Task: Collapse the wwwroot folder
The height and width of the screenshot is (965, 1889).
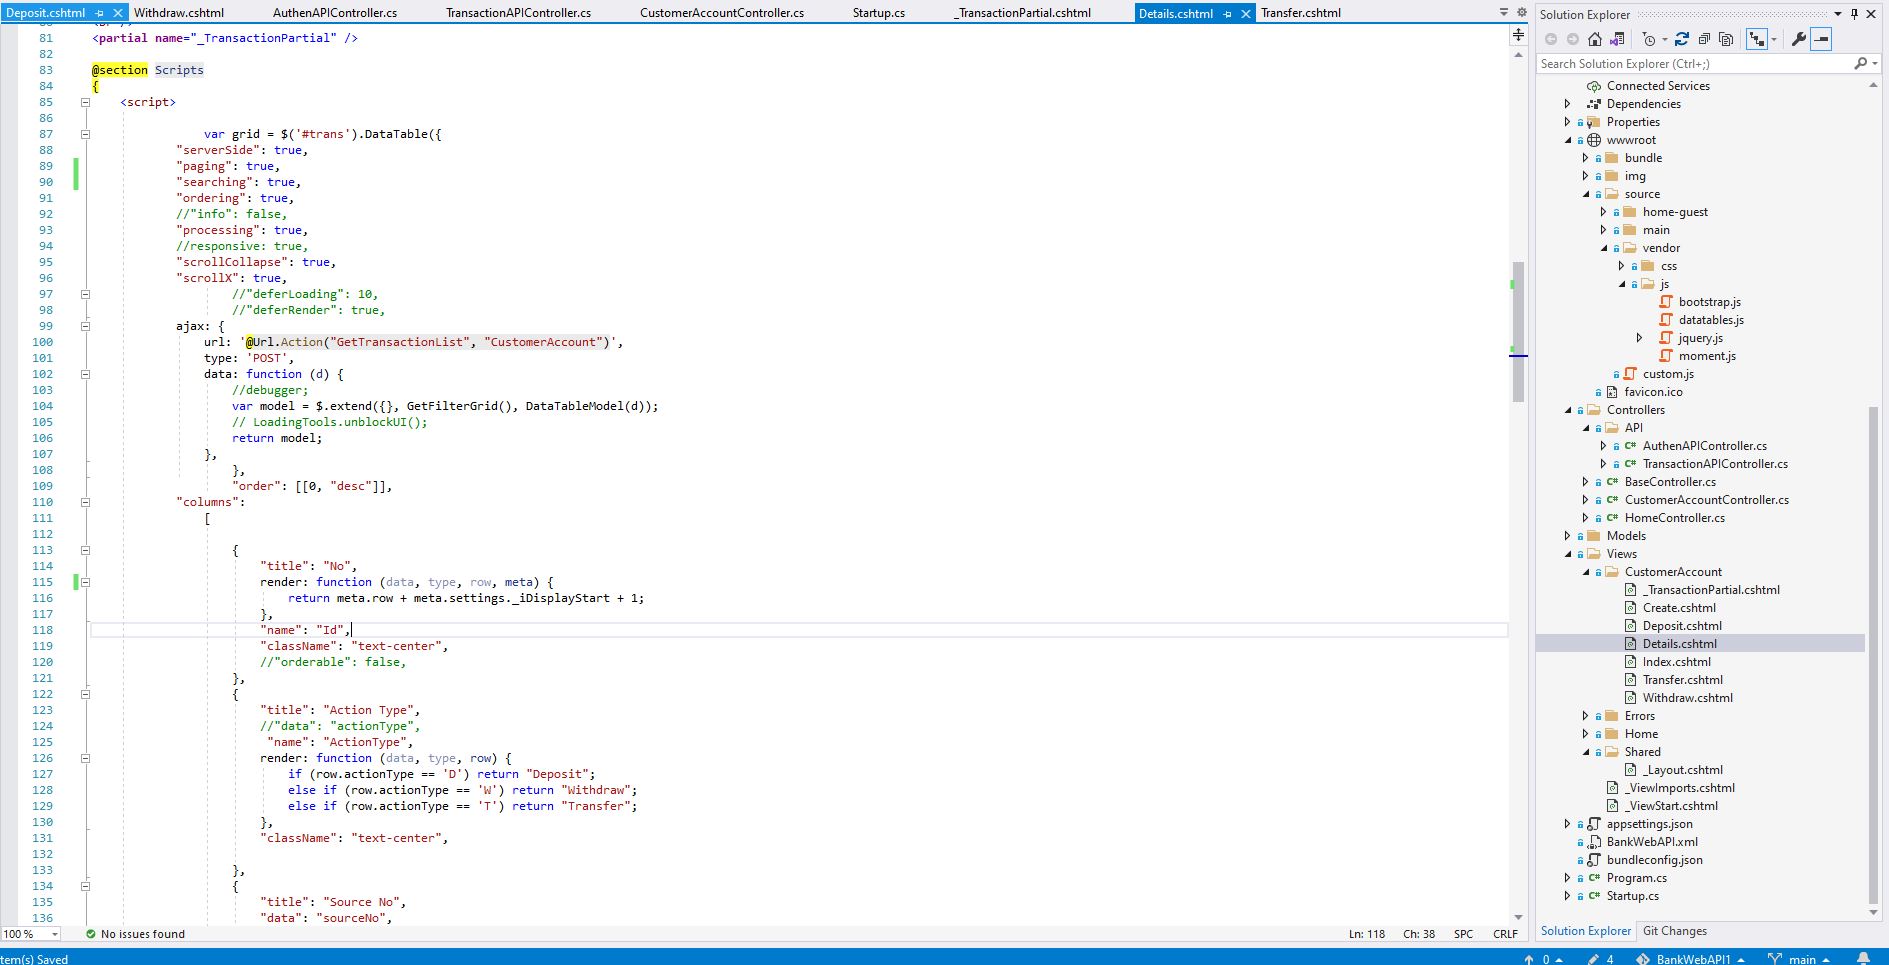Action: point(1567,140)
